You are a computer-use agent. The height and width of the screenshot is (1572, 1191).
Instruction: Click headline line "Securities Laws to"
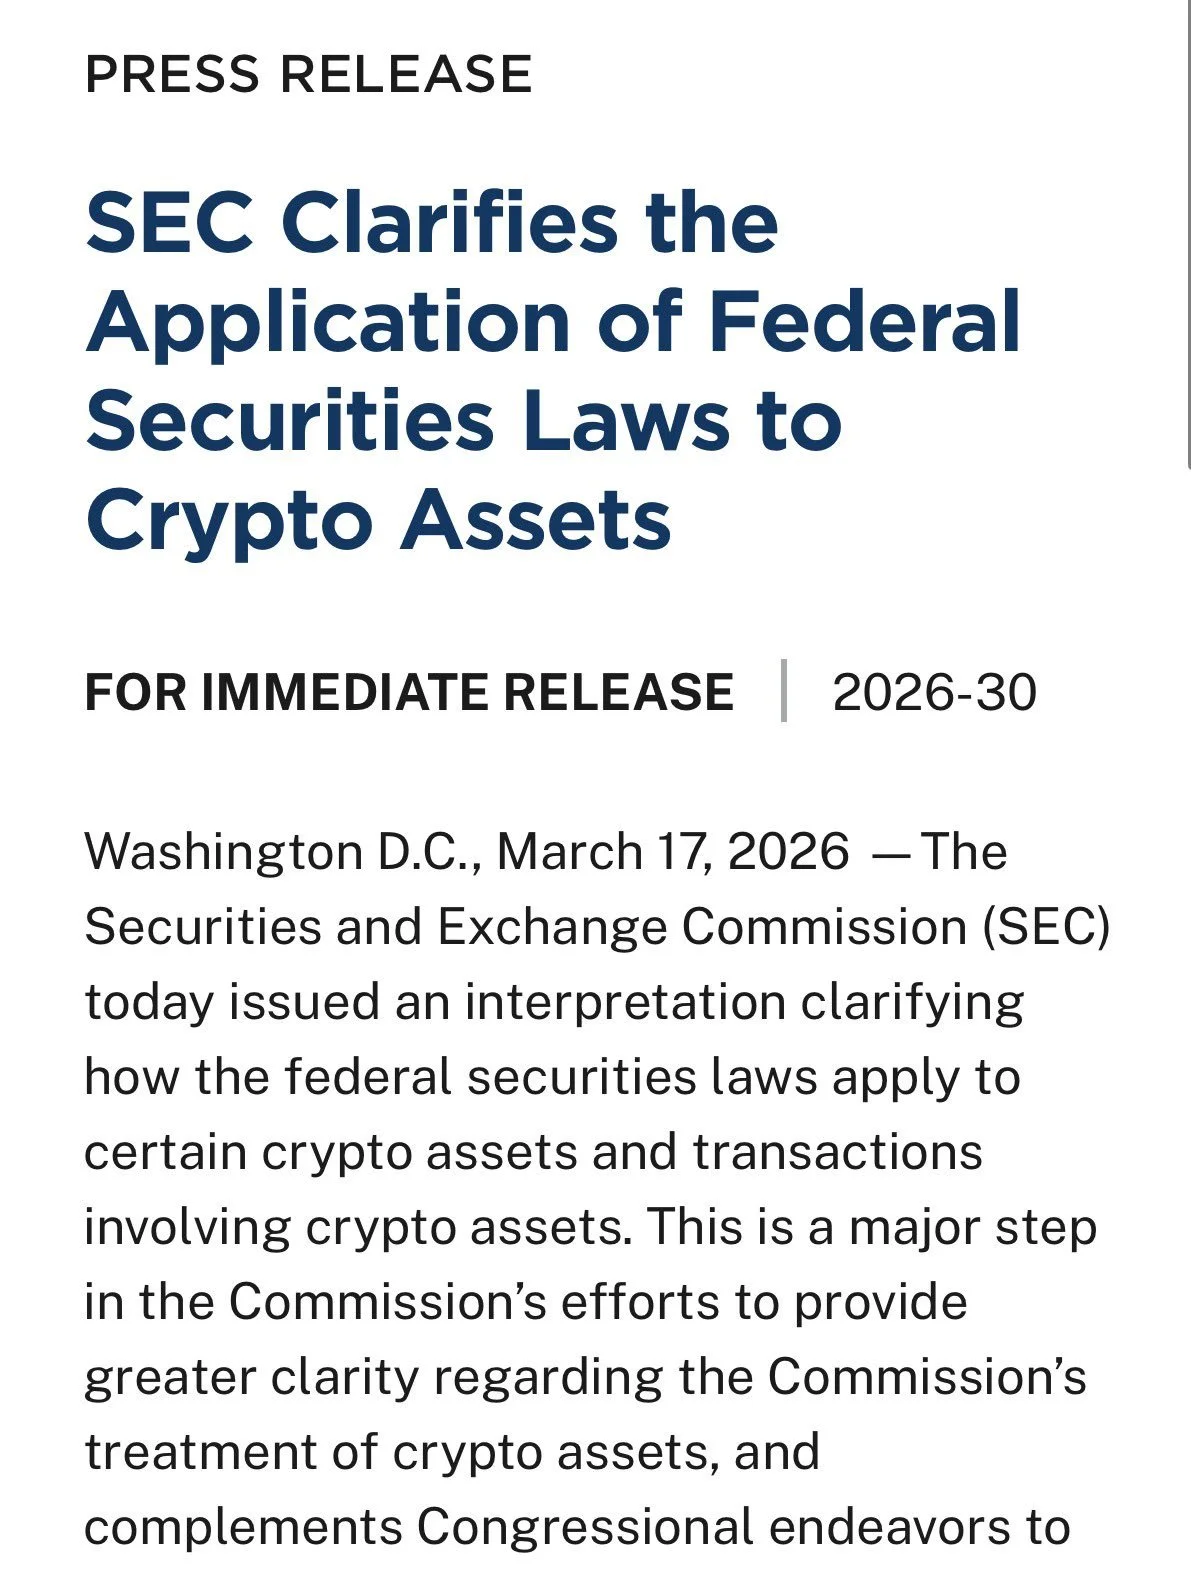coord(464,421)
